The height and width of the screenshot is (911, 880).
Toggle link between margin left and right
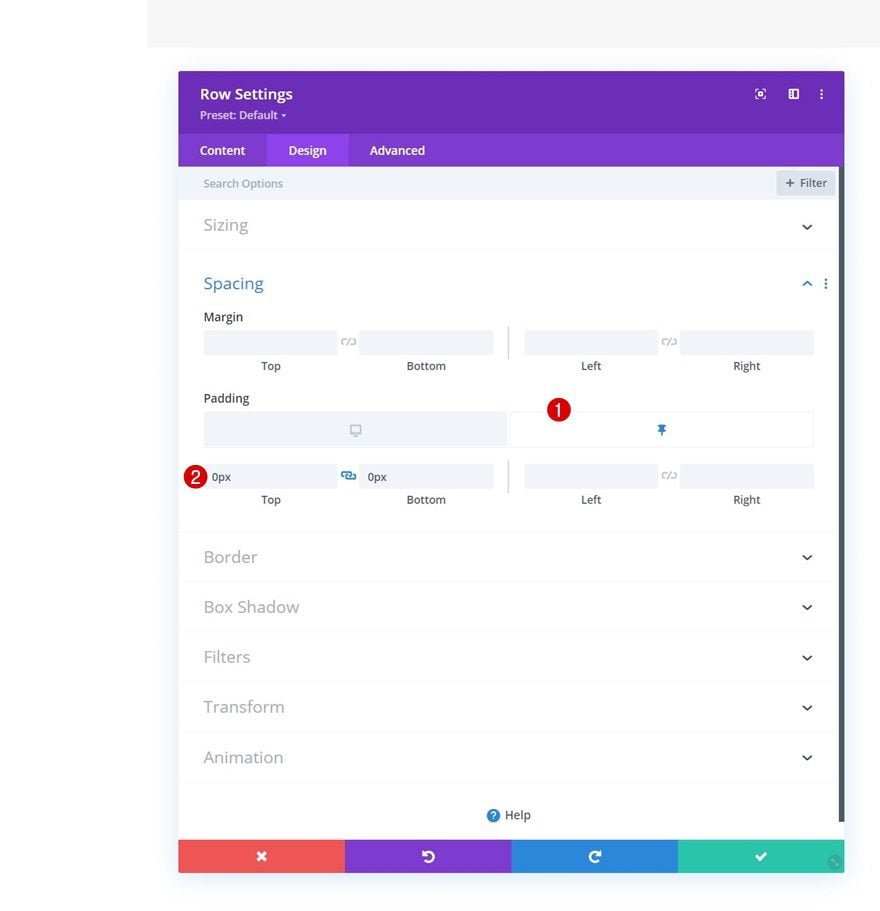coord(669,342)
